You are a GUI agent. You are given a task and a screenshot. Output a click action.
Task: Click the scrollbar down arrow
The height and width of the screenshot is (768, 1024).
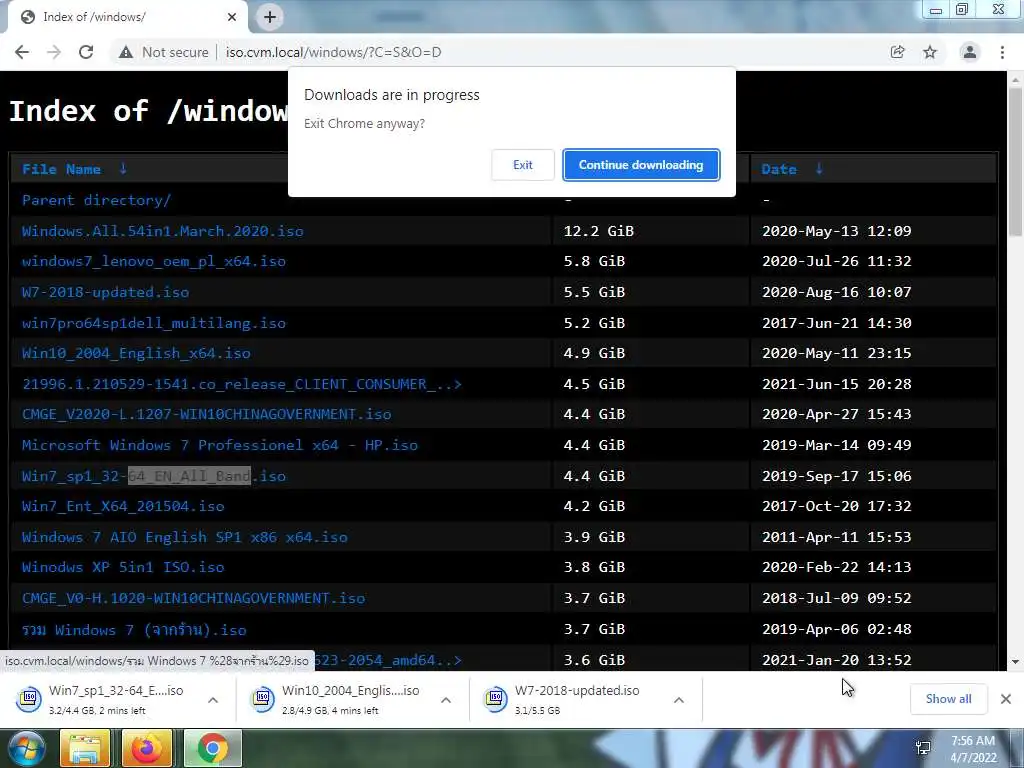[x=1016, y=662]
